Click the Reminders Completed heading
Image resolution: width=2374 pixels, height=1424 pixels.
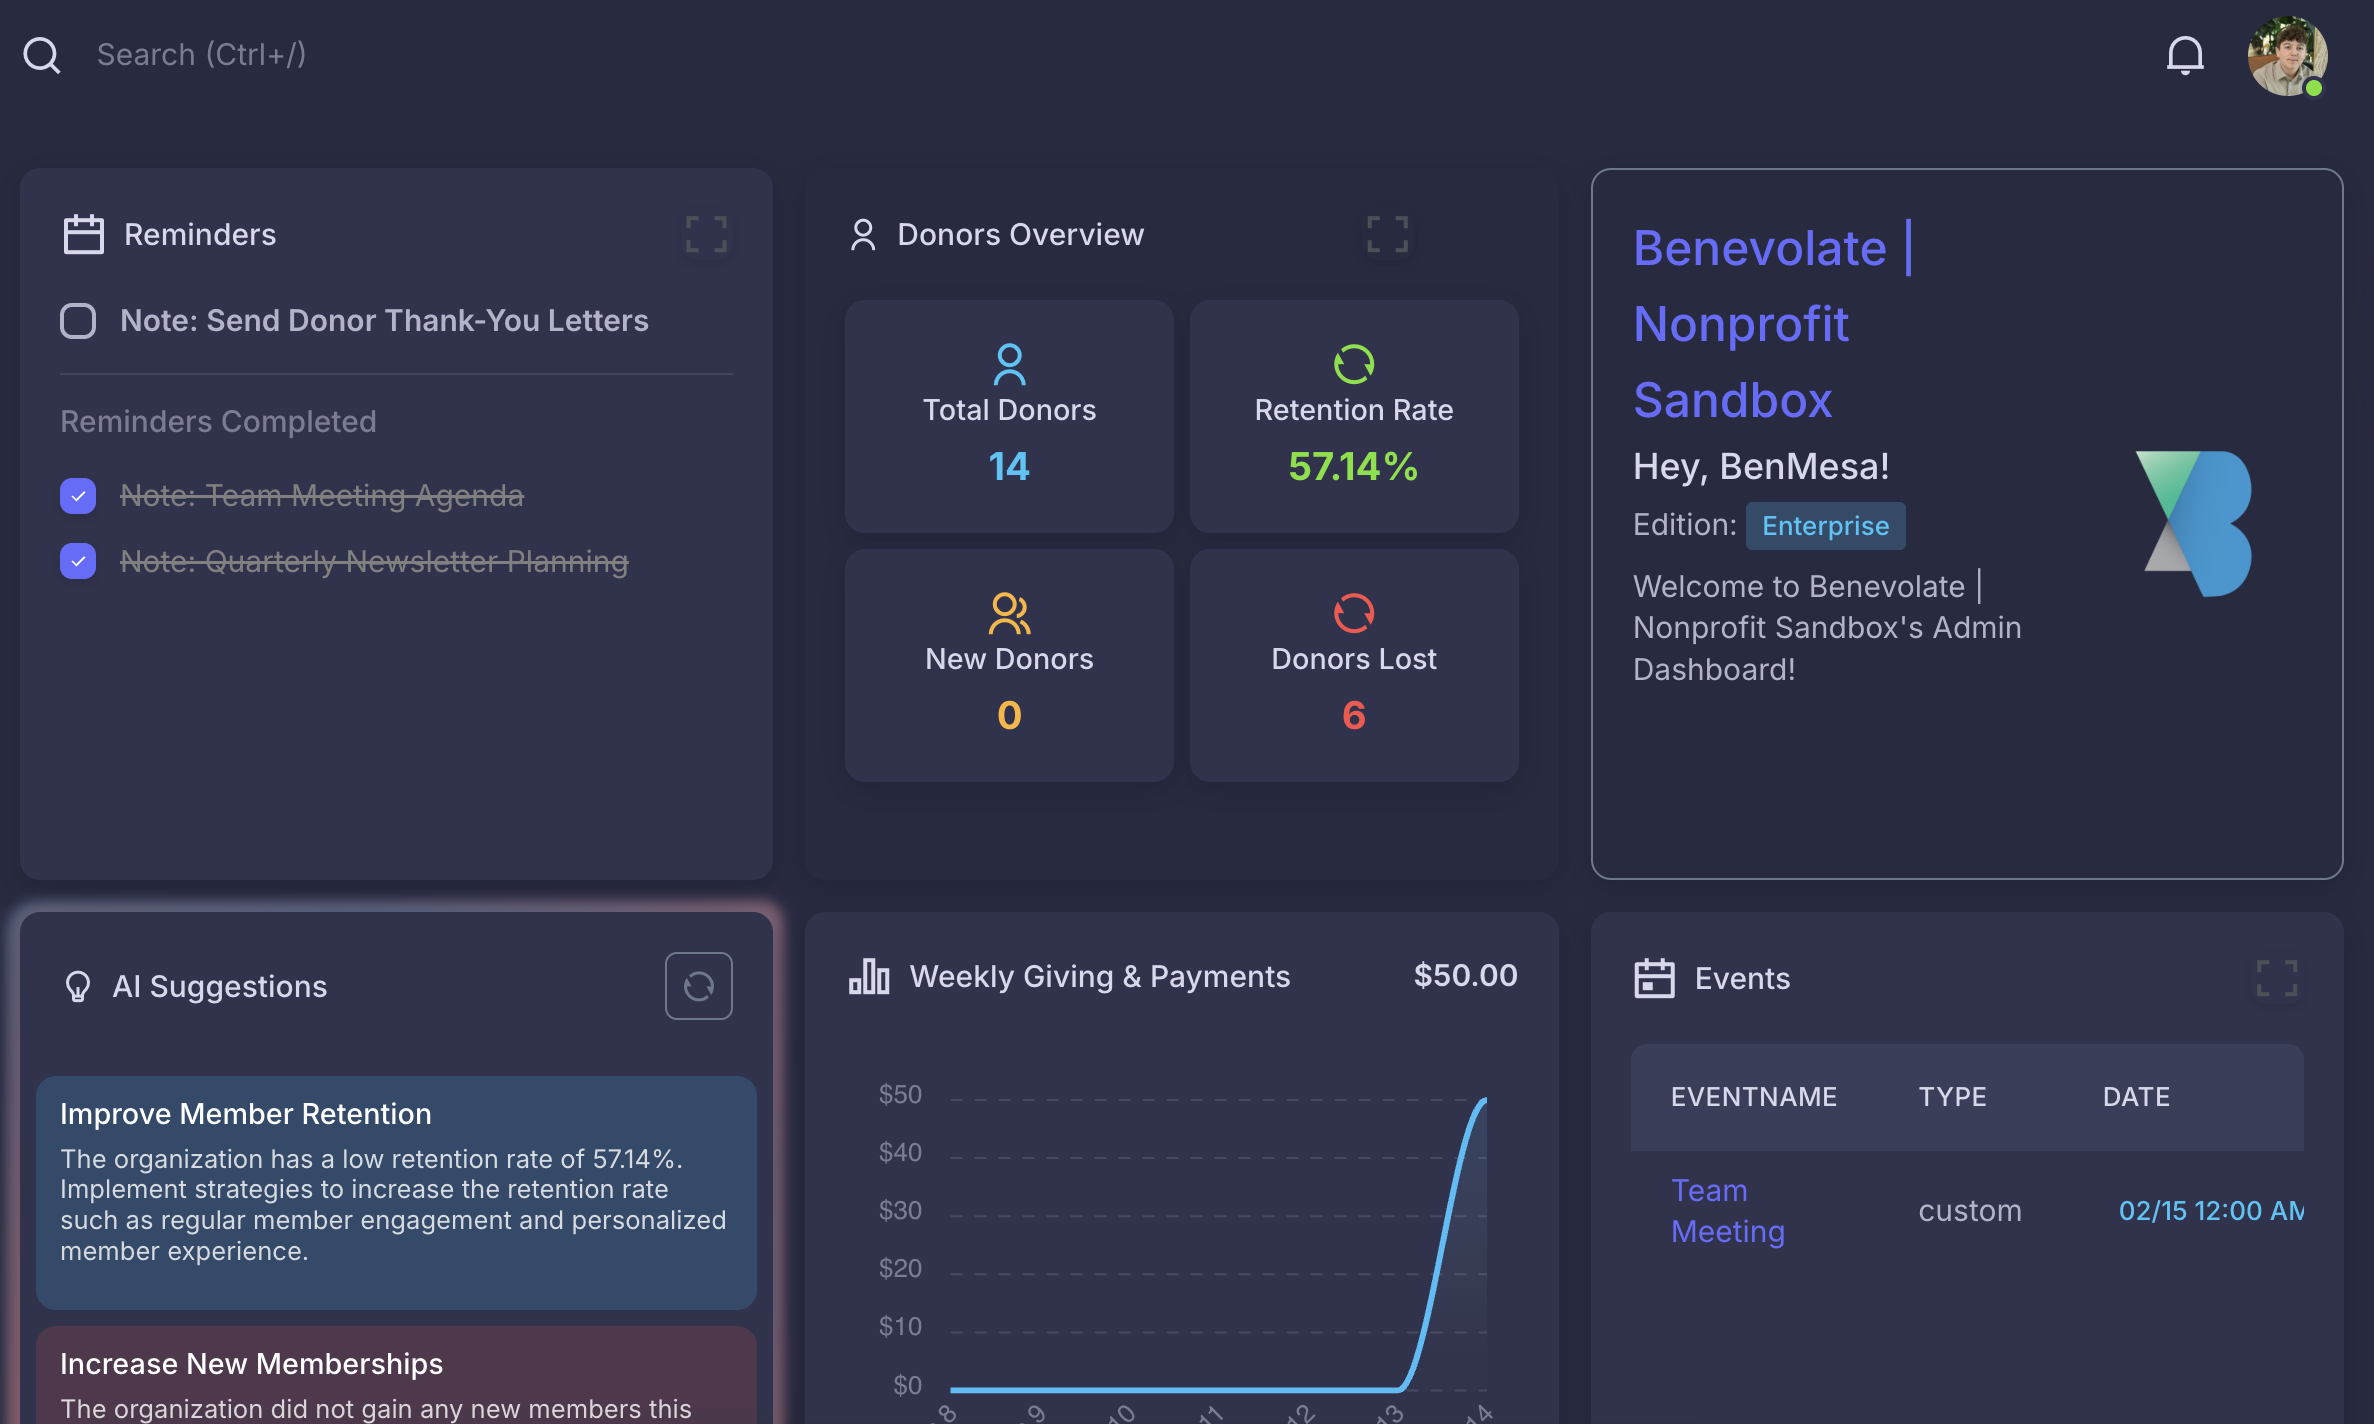218,421
